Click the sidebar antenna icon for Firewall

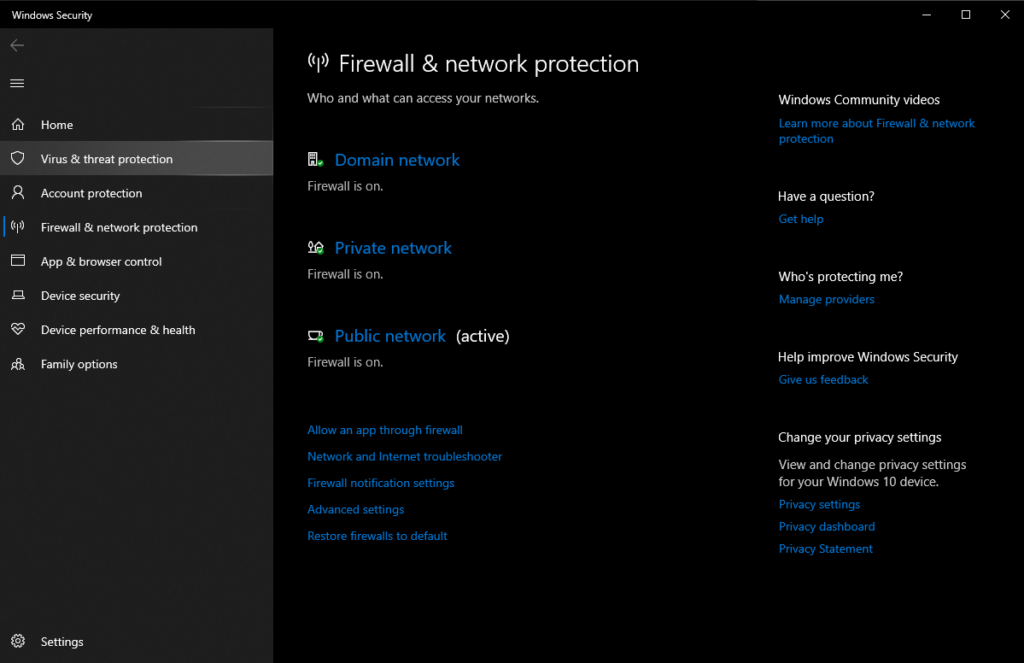18,227
